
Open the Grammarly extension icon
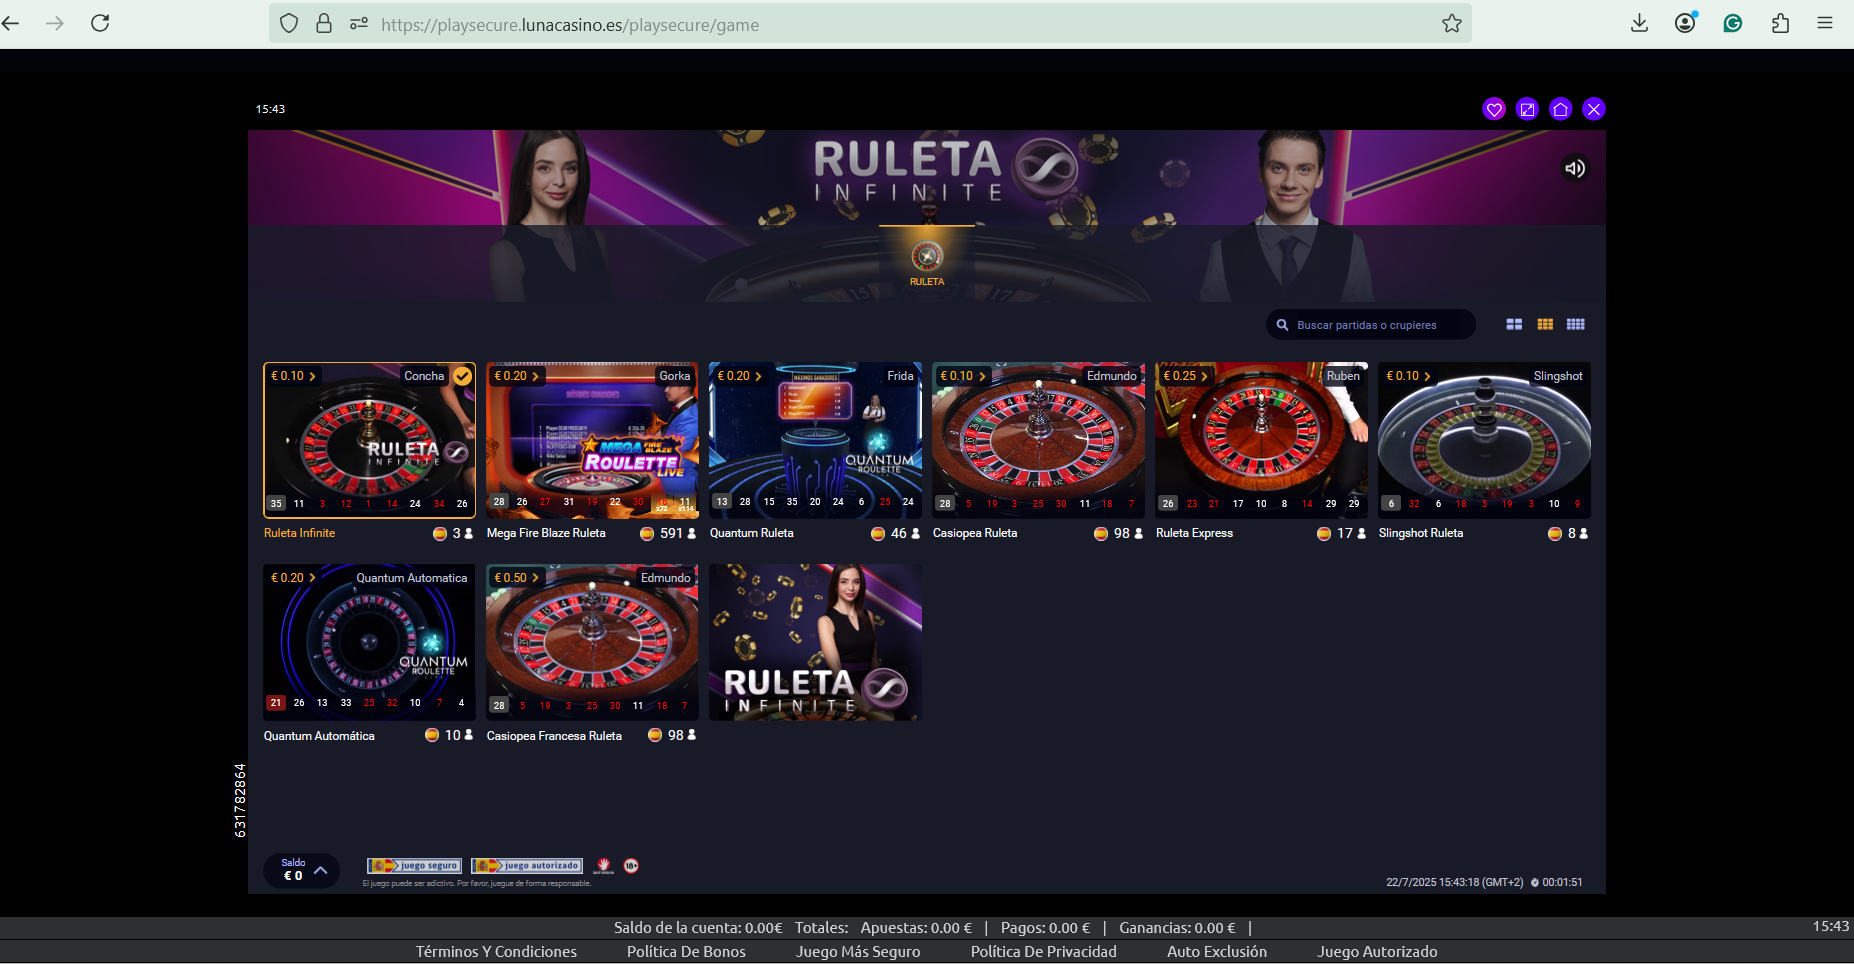point(1733,23)
